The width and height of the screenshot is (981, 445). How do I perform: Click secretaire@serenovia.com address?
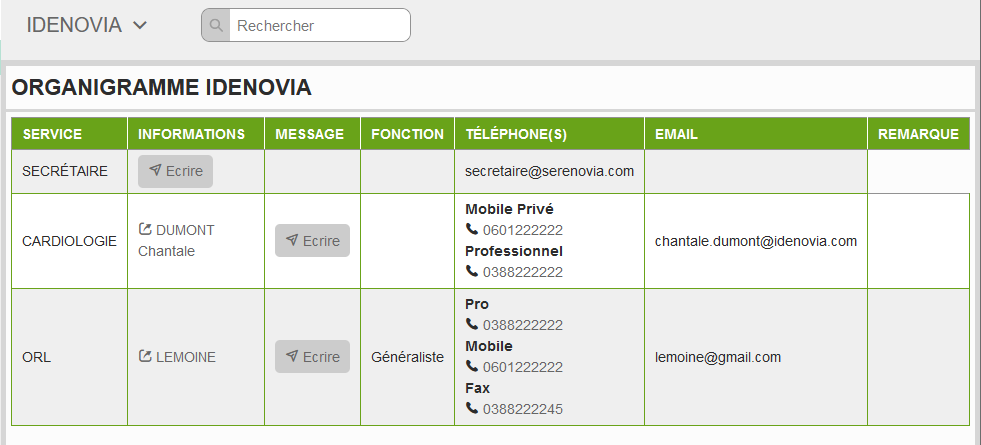pyautogui.click(x=549, y=171)
